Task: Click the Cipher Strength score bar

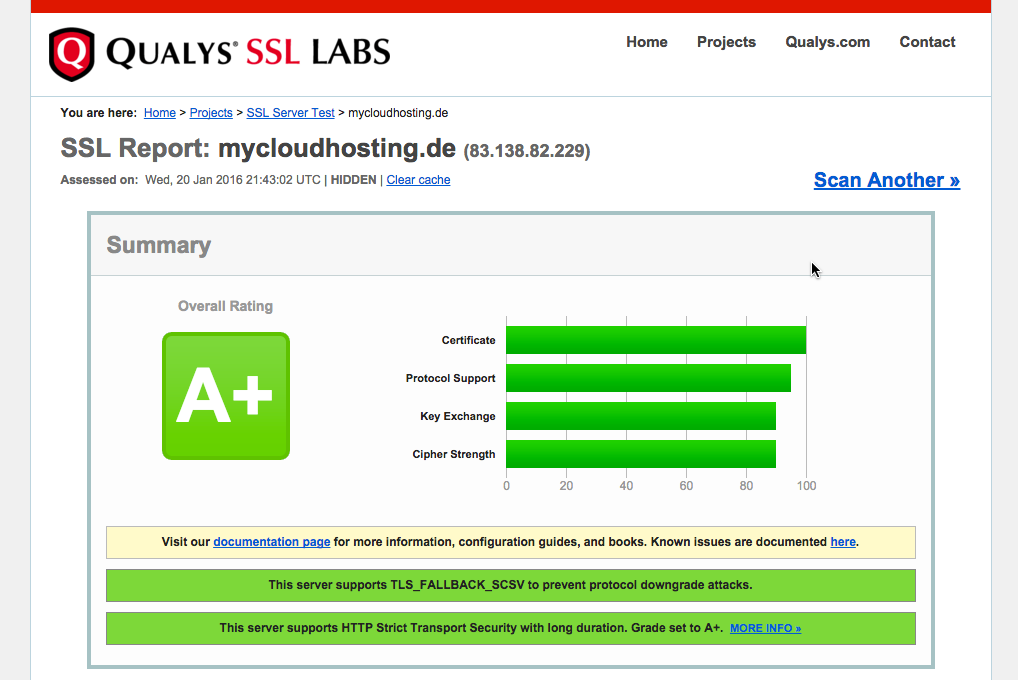Action: point(641,454)
